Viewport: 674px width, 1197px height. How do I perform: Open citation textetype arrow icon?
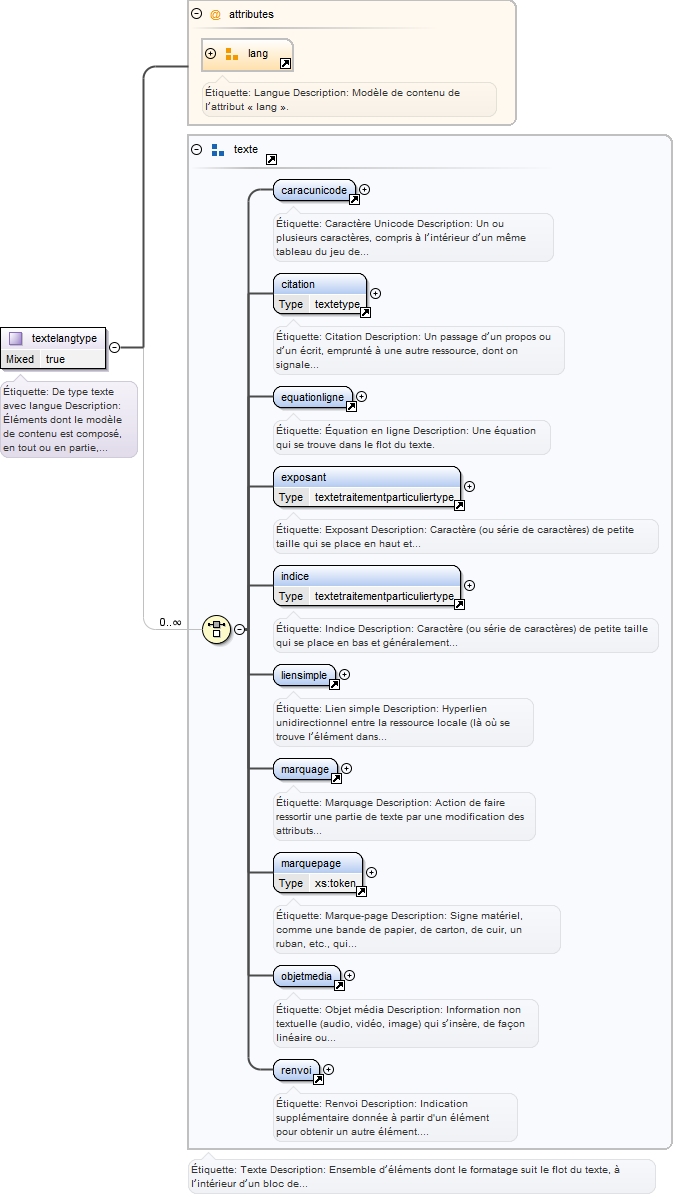[x=365, y=312]
